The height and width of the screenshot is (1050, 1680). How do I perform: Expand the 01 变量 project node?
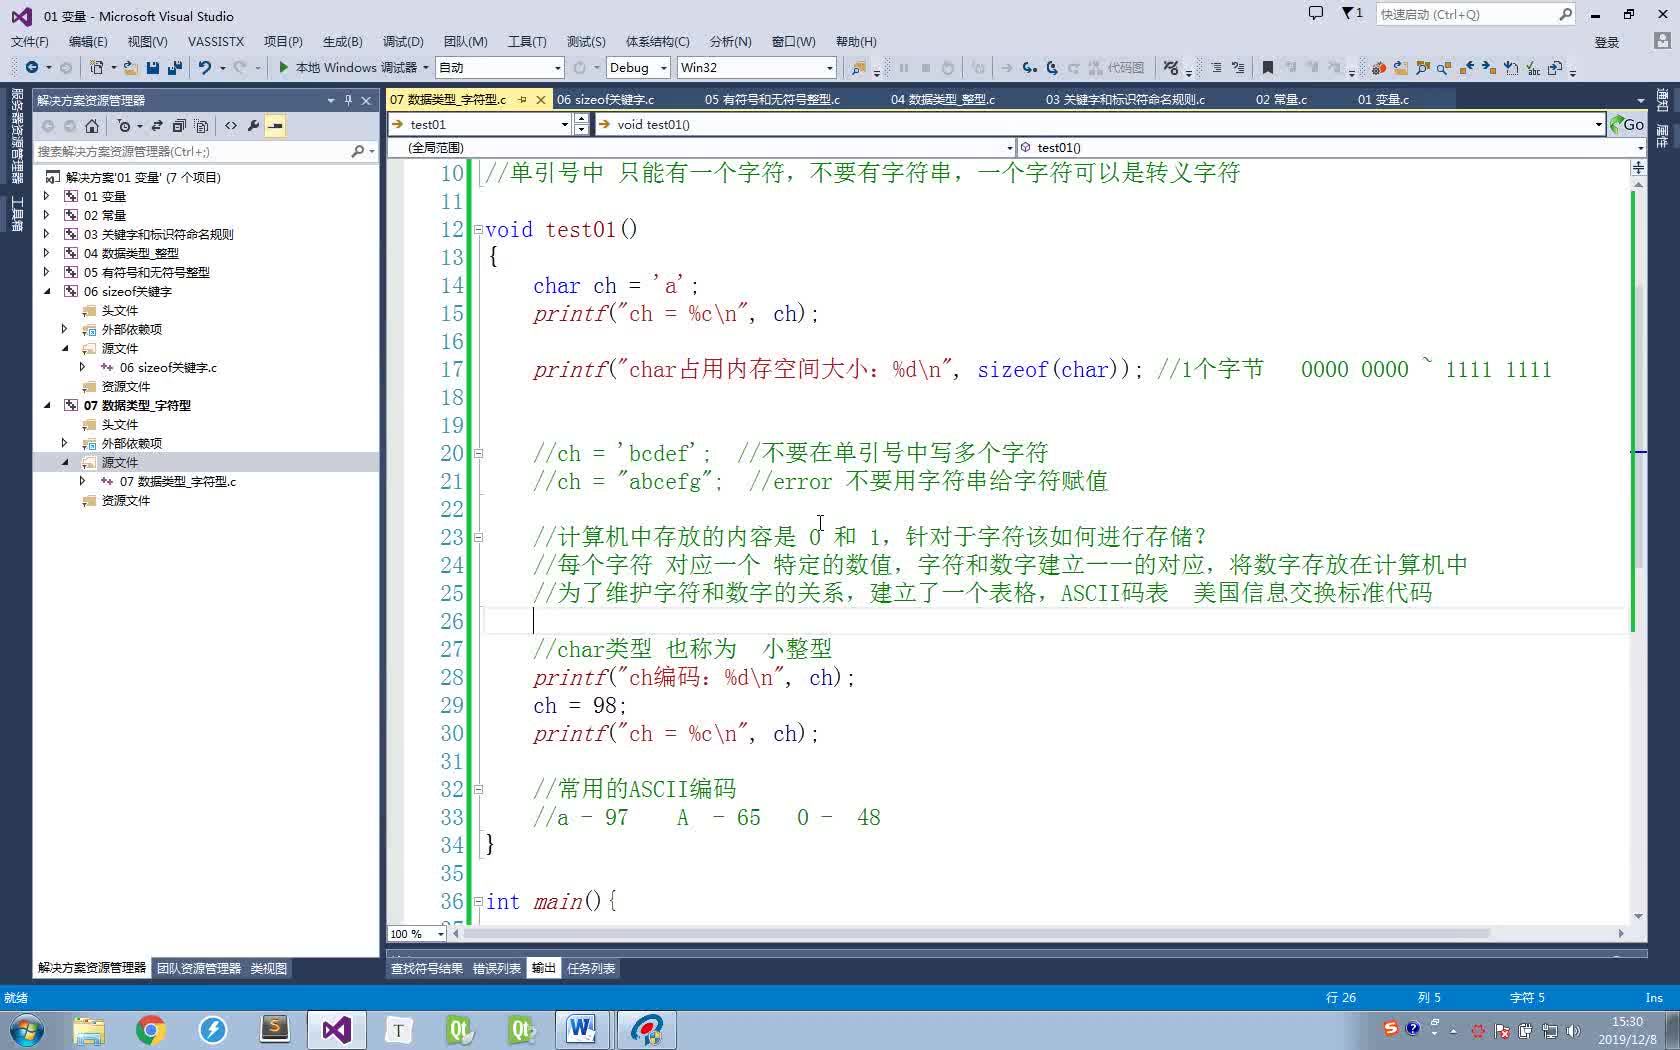pyautogui.click(x=46, y=196)
